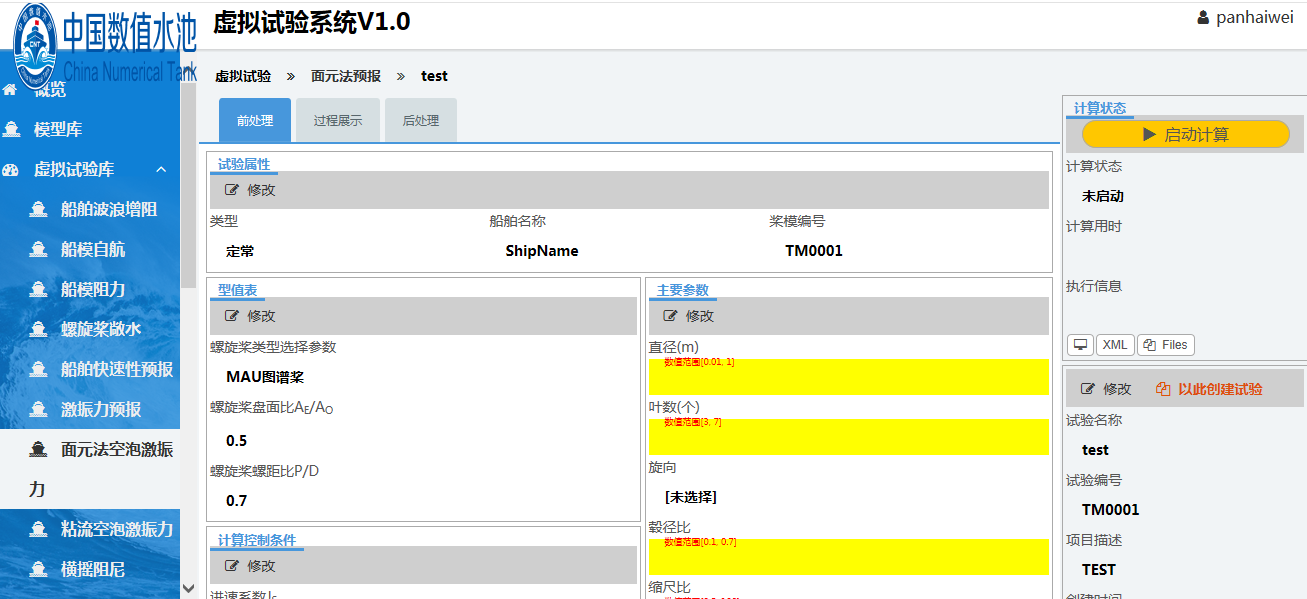The width and height of the screenshot is (1307, 599).
Task: Select 船舶快速性预报 in the sidebar
Action: click(x=116, y=369)
